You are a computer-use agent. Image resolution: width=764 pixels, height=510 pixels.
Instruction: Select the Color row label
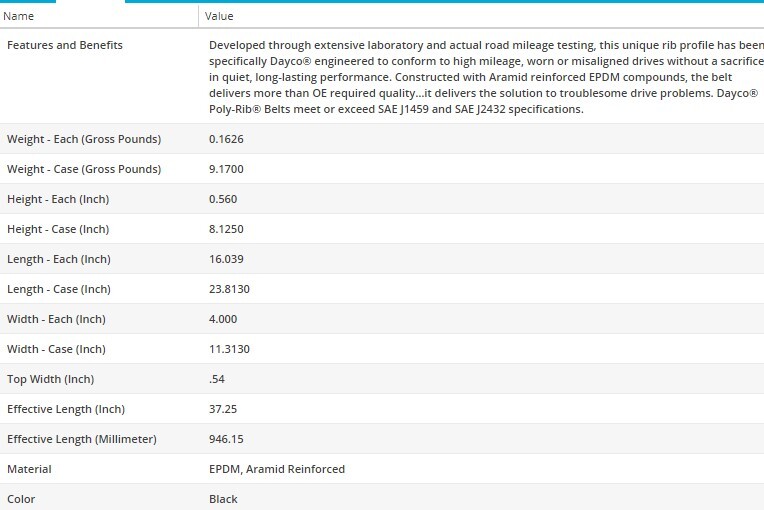pyautogui.click(x=22, y=499)
